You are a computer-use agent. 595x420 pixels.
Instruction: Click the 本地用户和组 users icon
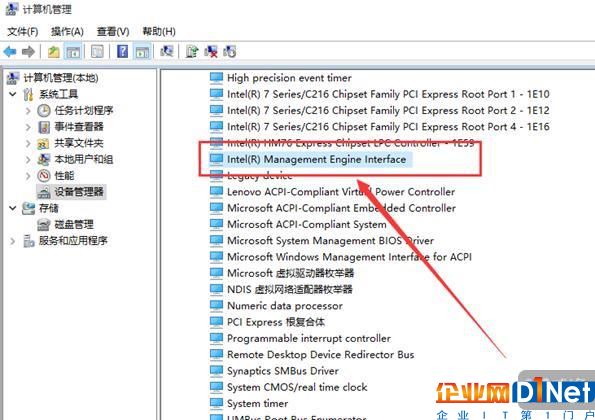click(44, 159)
